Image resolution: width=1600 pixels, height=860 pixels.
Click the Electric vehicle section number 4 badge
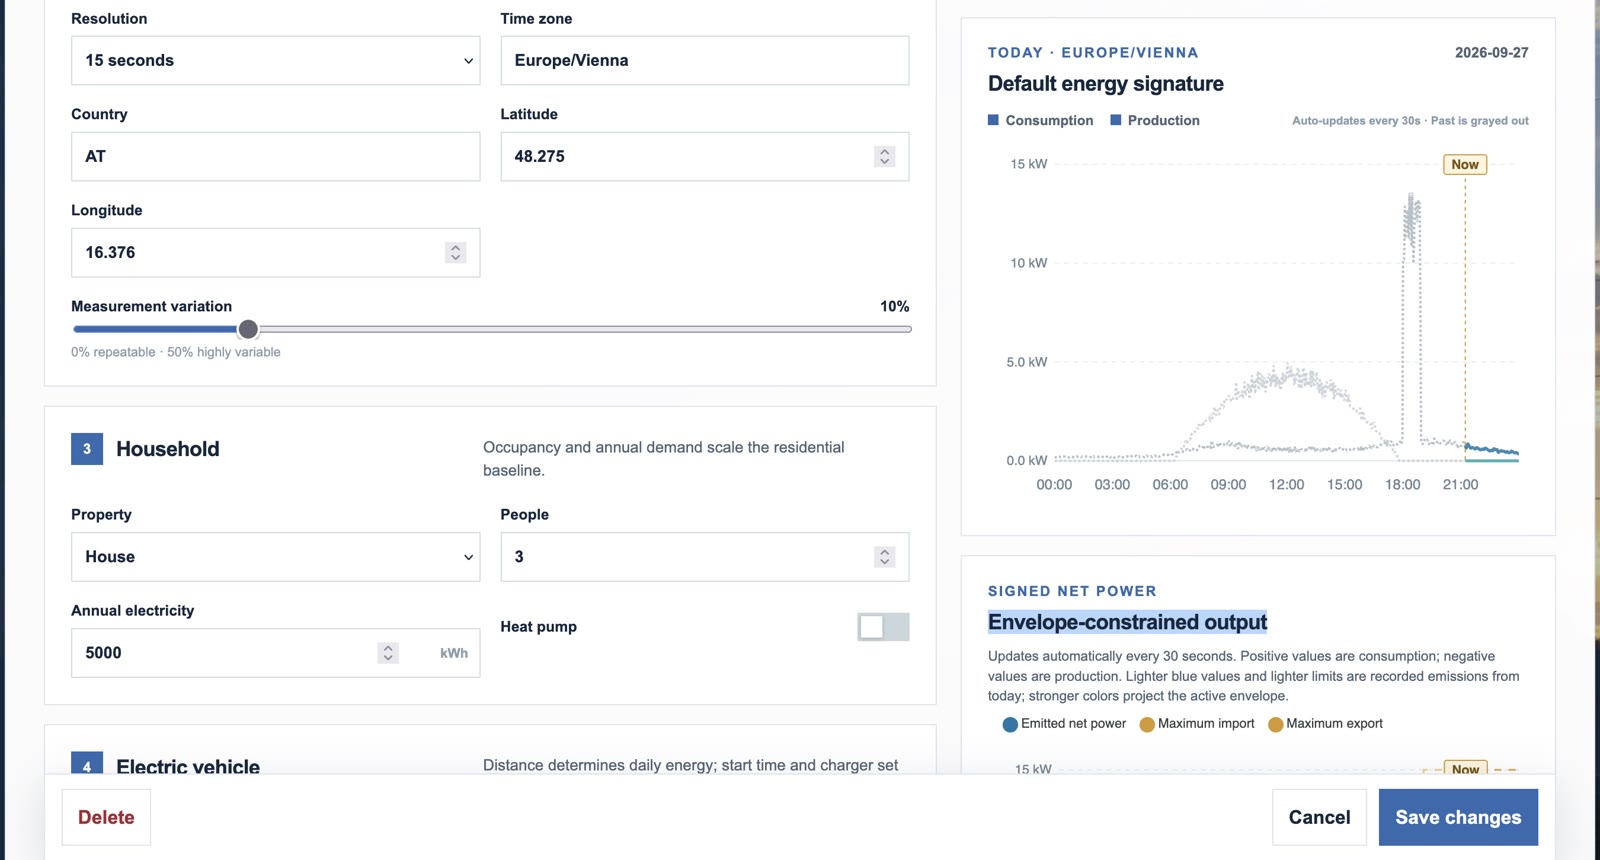click(x=87, y=763)
